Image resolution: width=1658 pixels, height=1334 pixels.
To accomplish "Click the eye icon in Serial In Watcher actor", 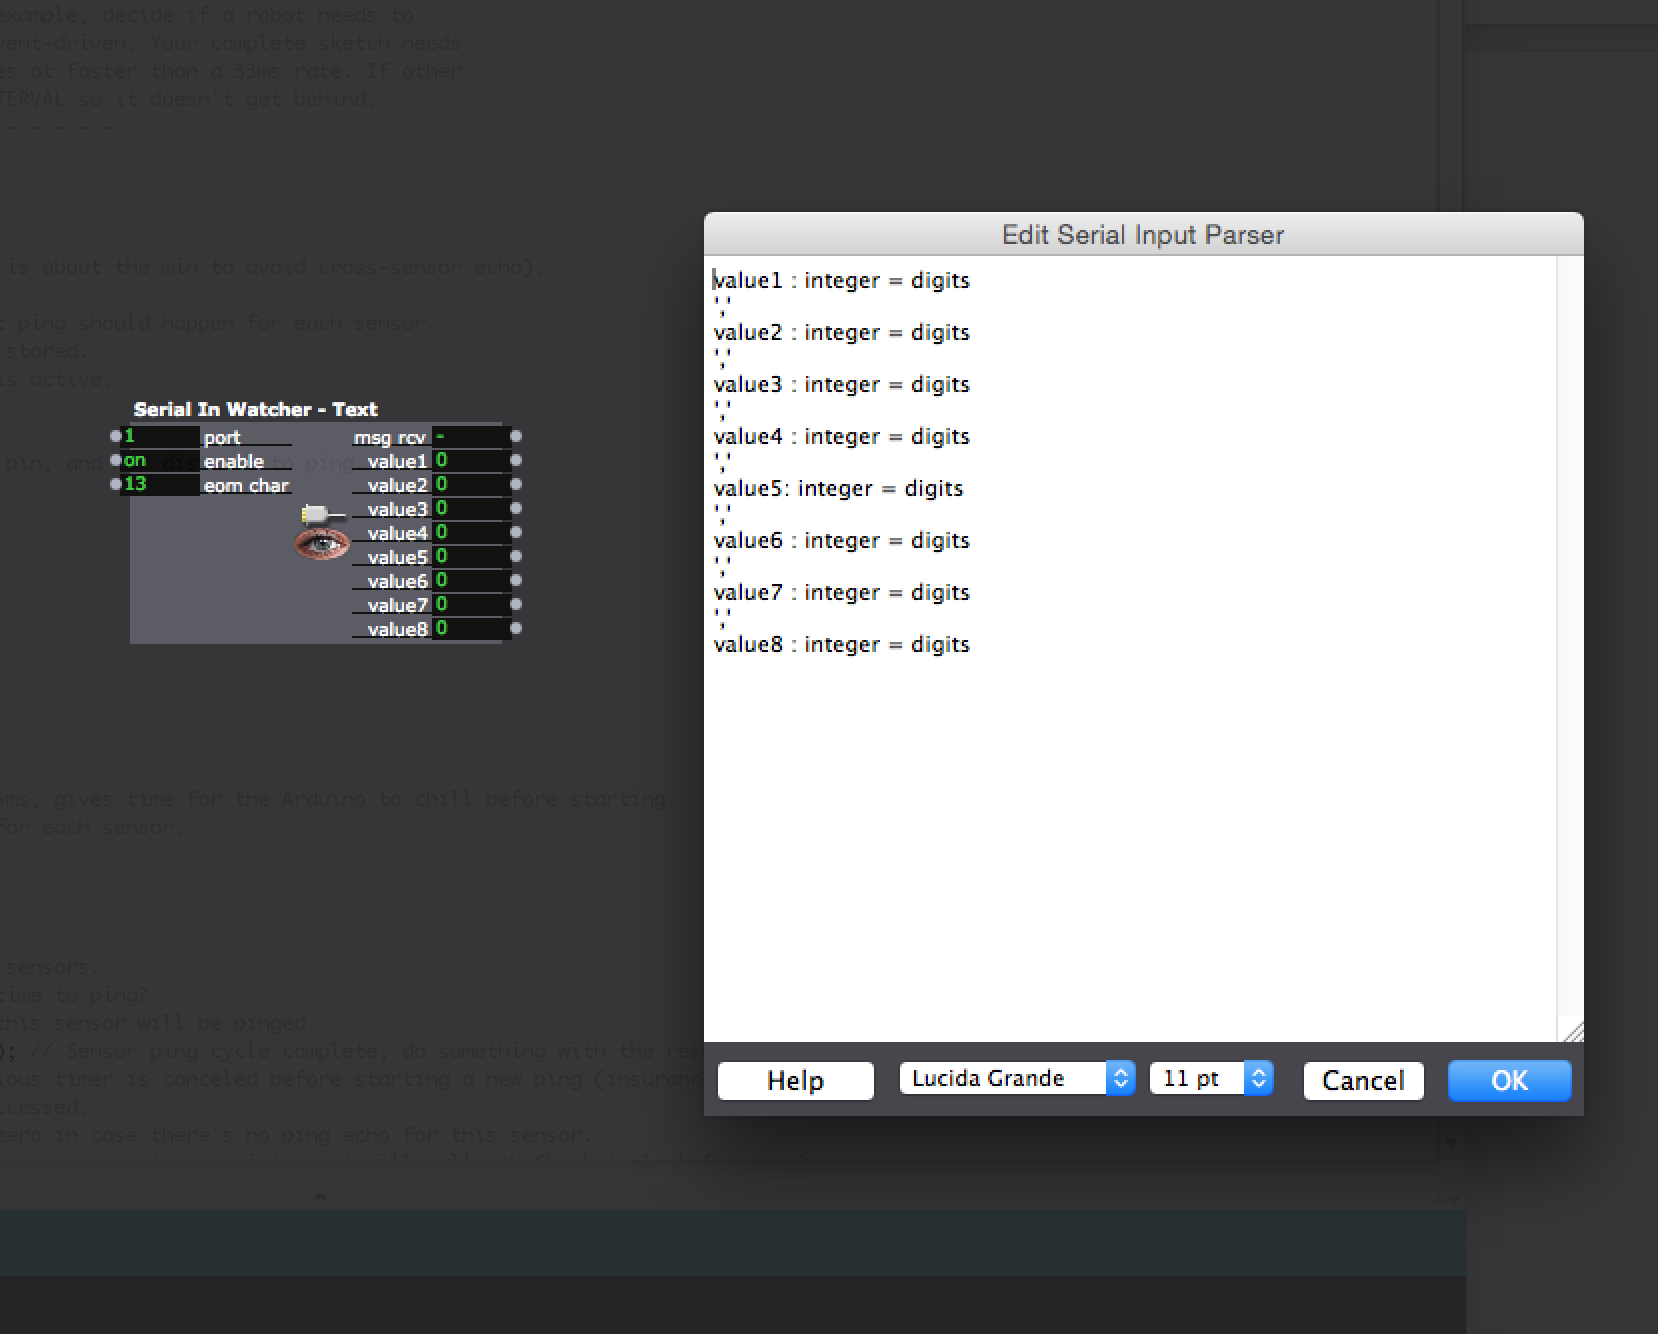I will click(x=321, y=544).
